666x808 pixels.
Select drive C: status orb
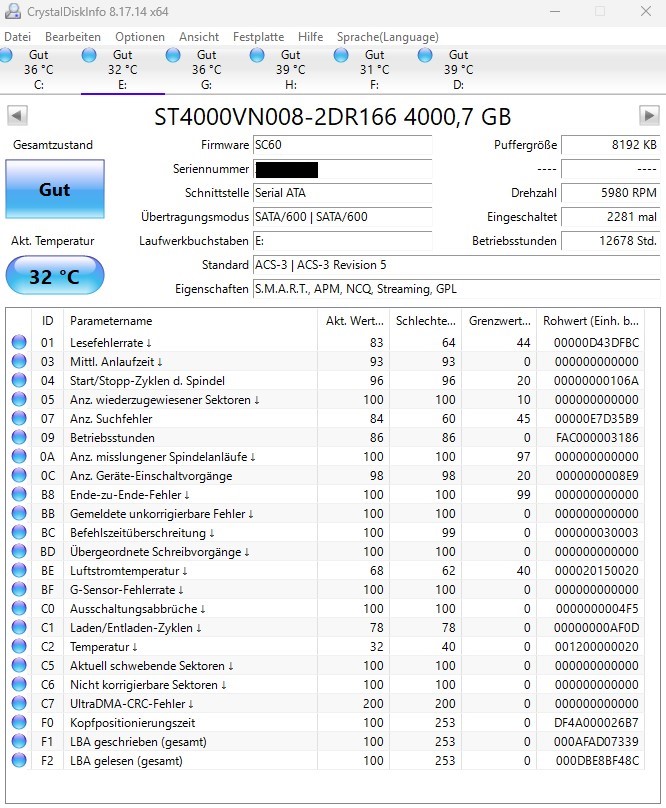pyautogui.click(x=5, y=55)
